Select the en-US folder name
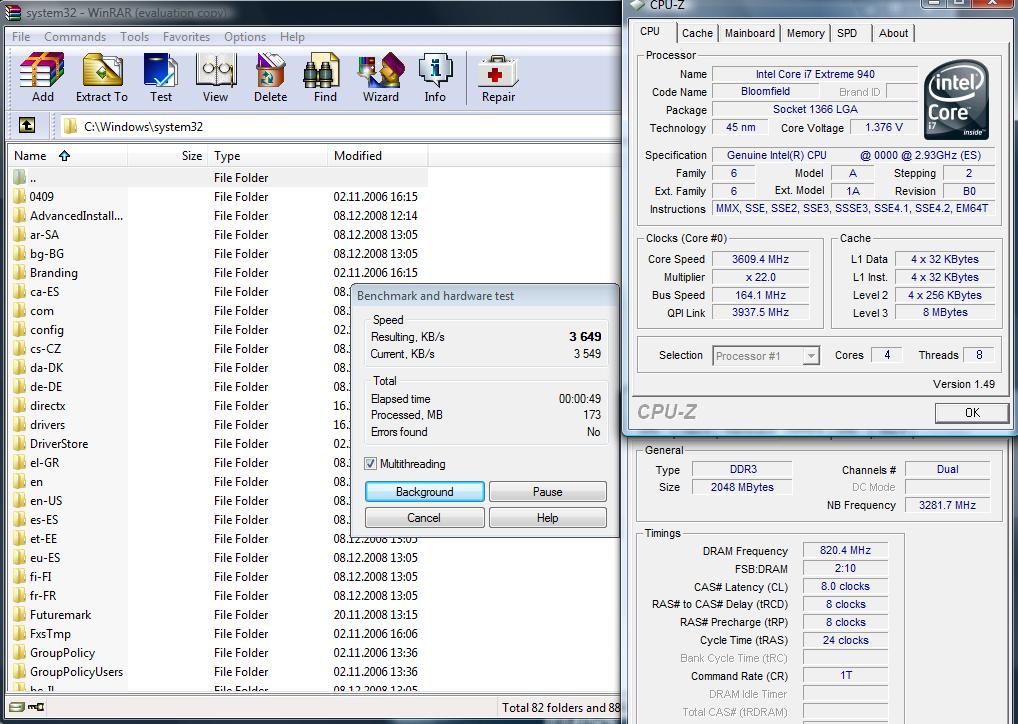Viewport: 1018px width, 724px height. coord(46,501)
